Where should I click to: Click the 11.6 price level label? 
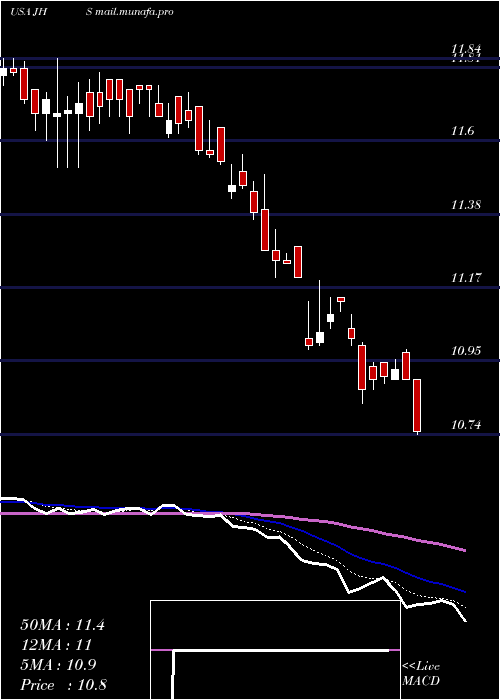pos(463,131)
